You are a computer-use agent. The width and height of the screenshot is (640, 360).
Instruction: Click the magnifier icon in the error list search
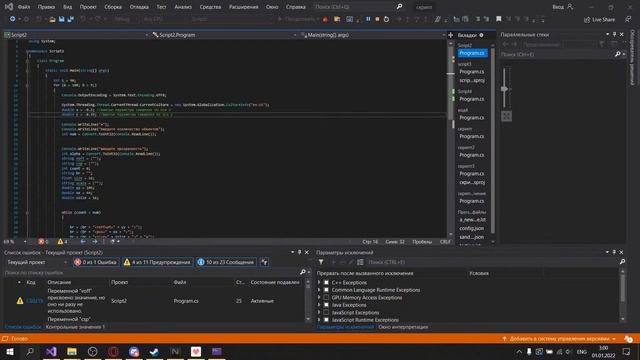(302, 272)
